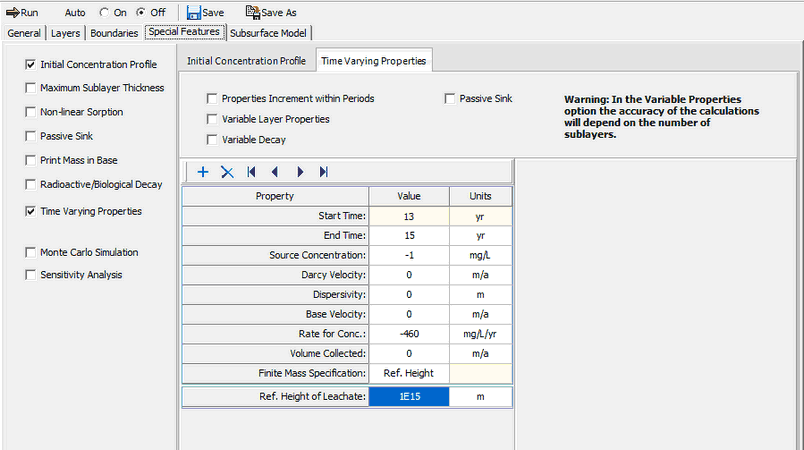
Task: Open the Initial Concentration Profile tab
Action: click(246, 61)
